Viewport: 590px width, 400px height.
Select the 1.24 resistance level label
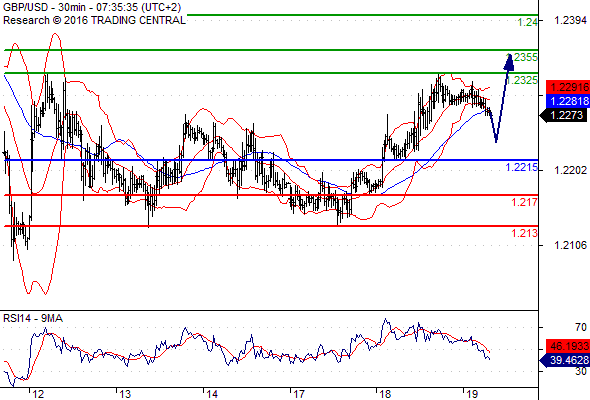click(528, 23)
